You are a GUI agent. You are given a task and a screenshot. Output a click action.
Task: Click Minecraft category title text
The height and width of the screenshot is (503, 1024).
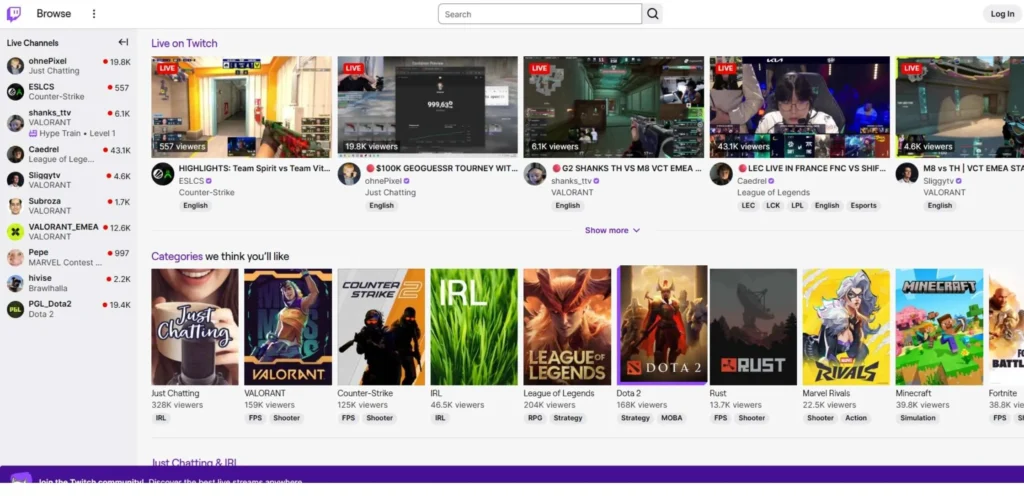point(914,393)
